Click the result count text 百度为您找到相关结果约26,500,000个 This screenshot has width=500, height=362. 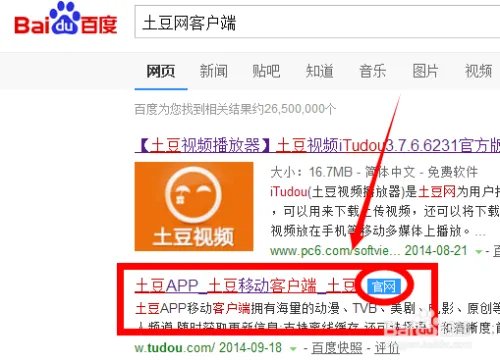coord(235,109)
